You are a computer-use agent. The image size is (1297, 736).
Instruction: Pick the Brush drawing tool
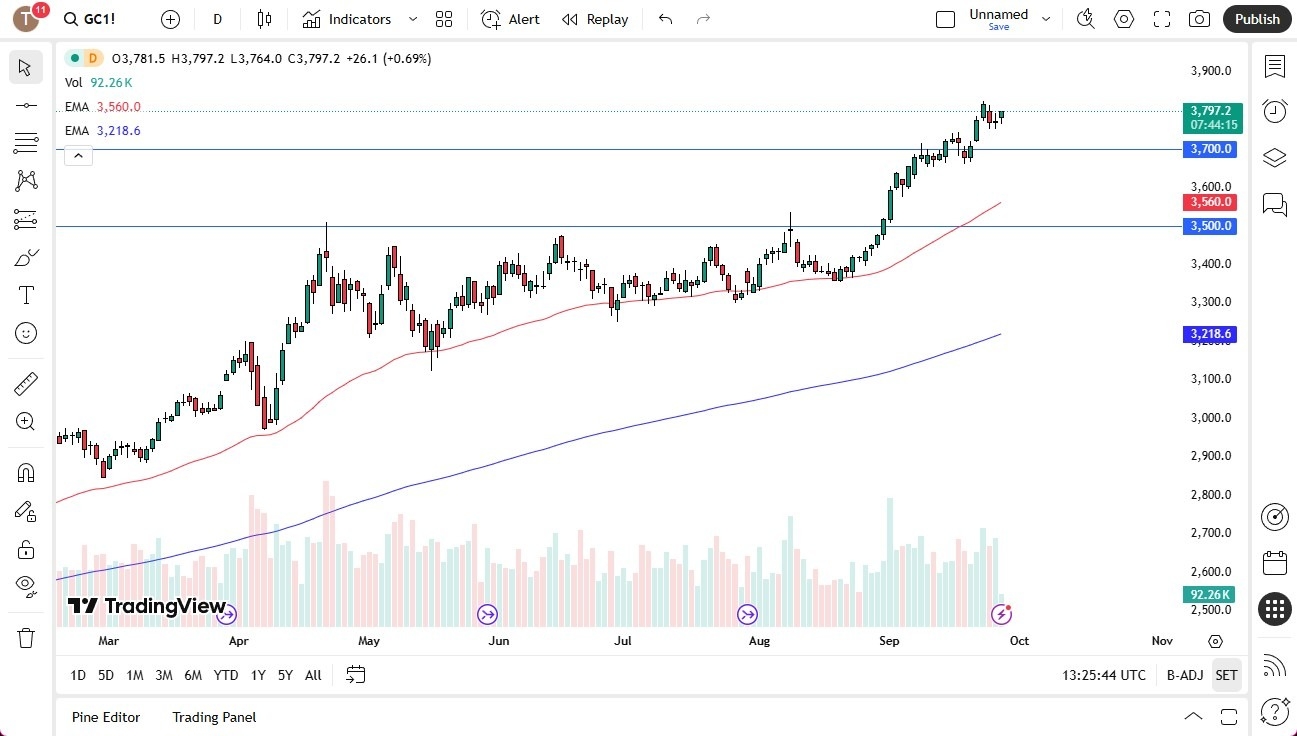26,256
